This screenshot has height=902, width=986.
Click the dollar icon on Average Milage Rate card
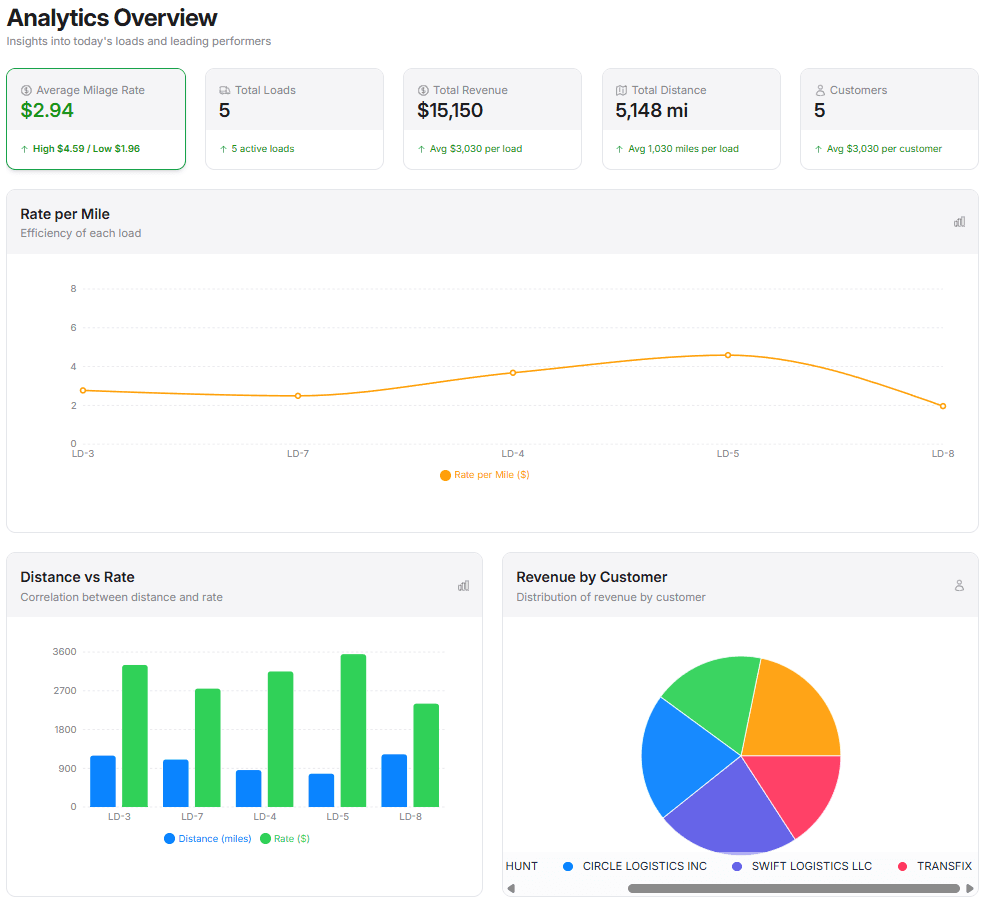(x=26, y=90)
